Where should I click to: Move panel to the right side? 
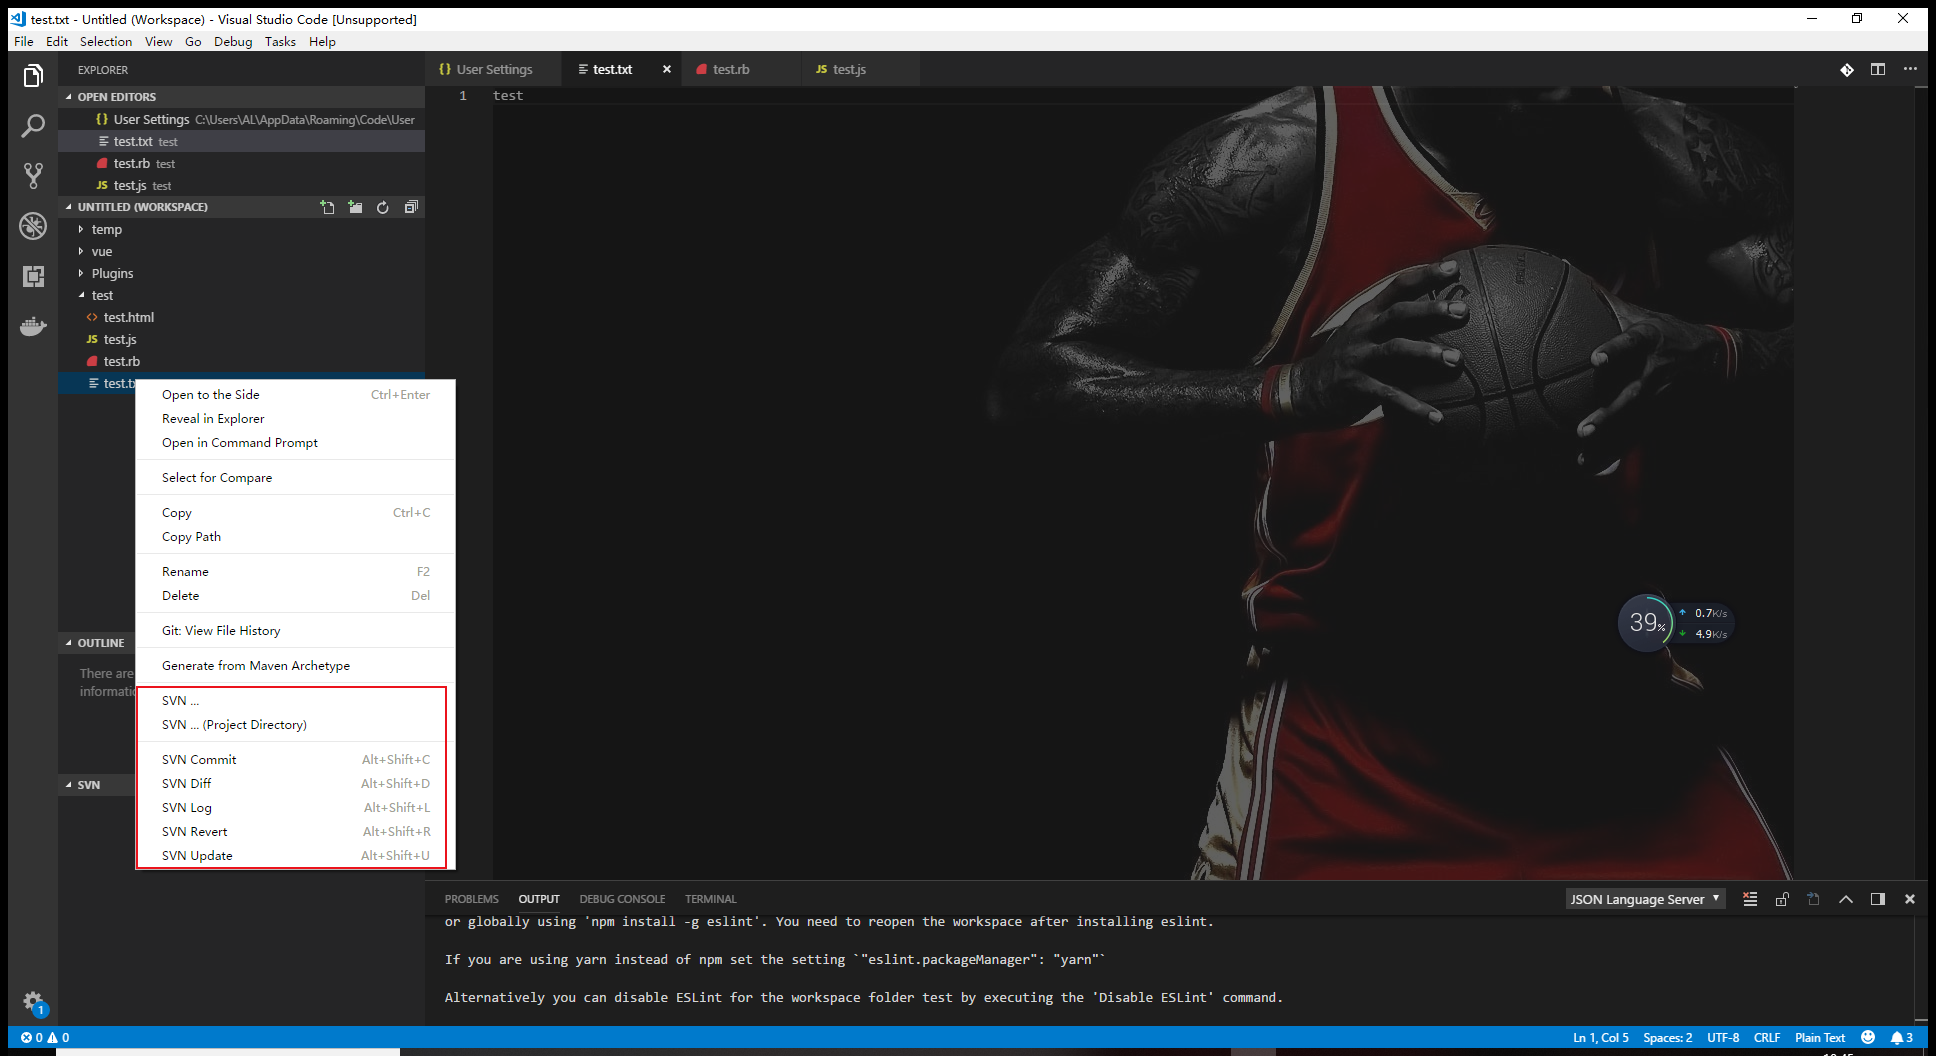1878,899
